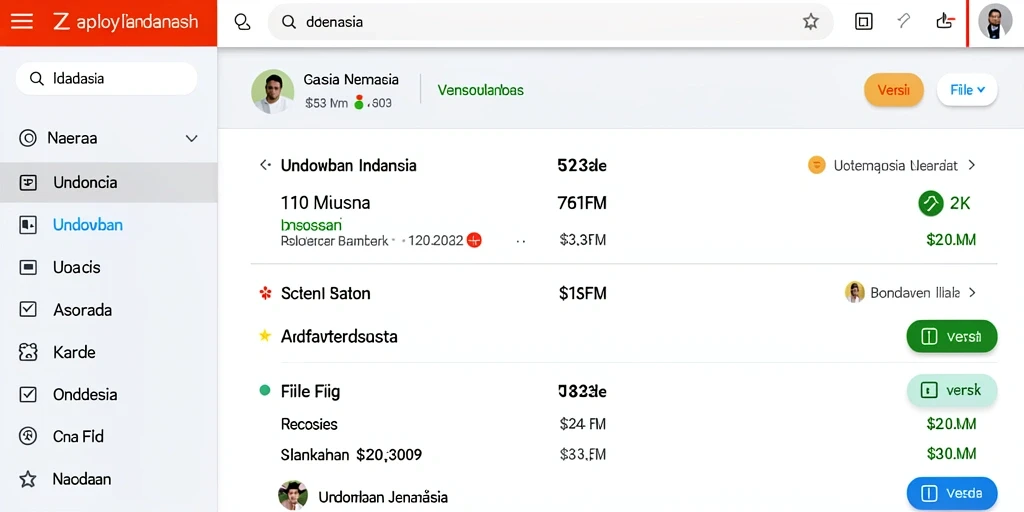Click the Gasia Nemasia name

point(351,80)
